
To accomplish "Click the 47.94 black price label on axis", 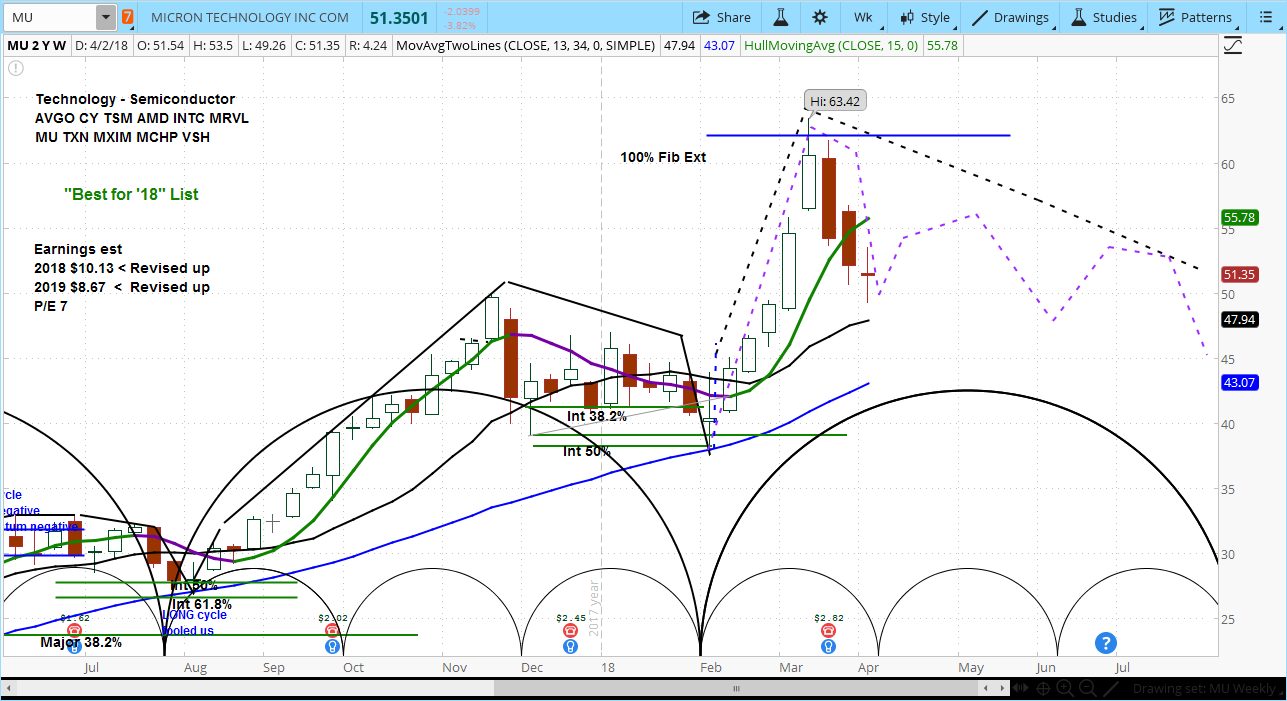I will [1238, 319].
